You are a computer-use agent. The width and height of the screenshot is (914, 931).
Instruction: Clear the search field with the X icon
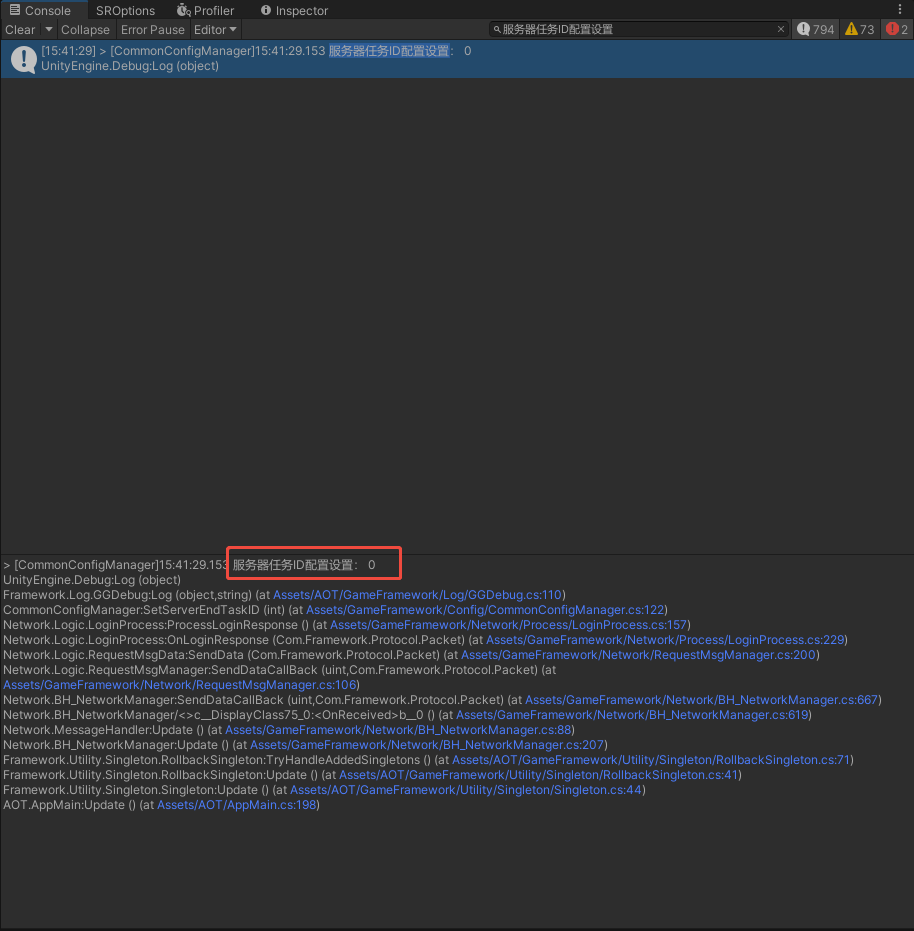[781, 30]
